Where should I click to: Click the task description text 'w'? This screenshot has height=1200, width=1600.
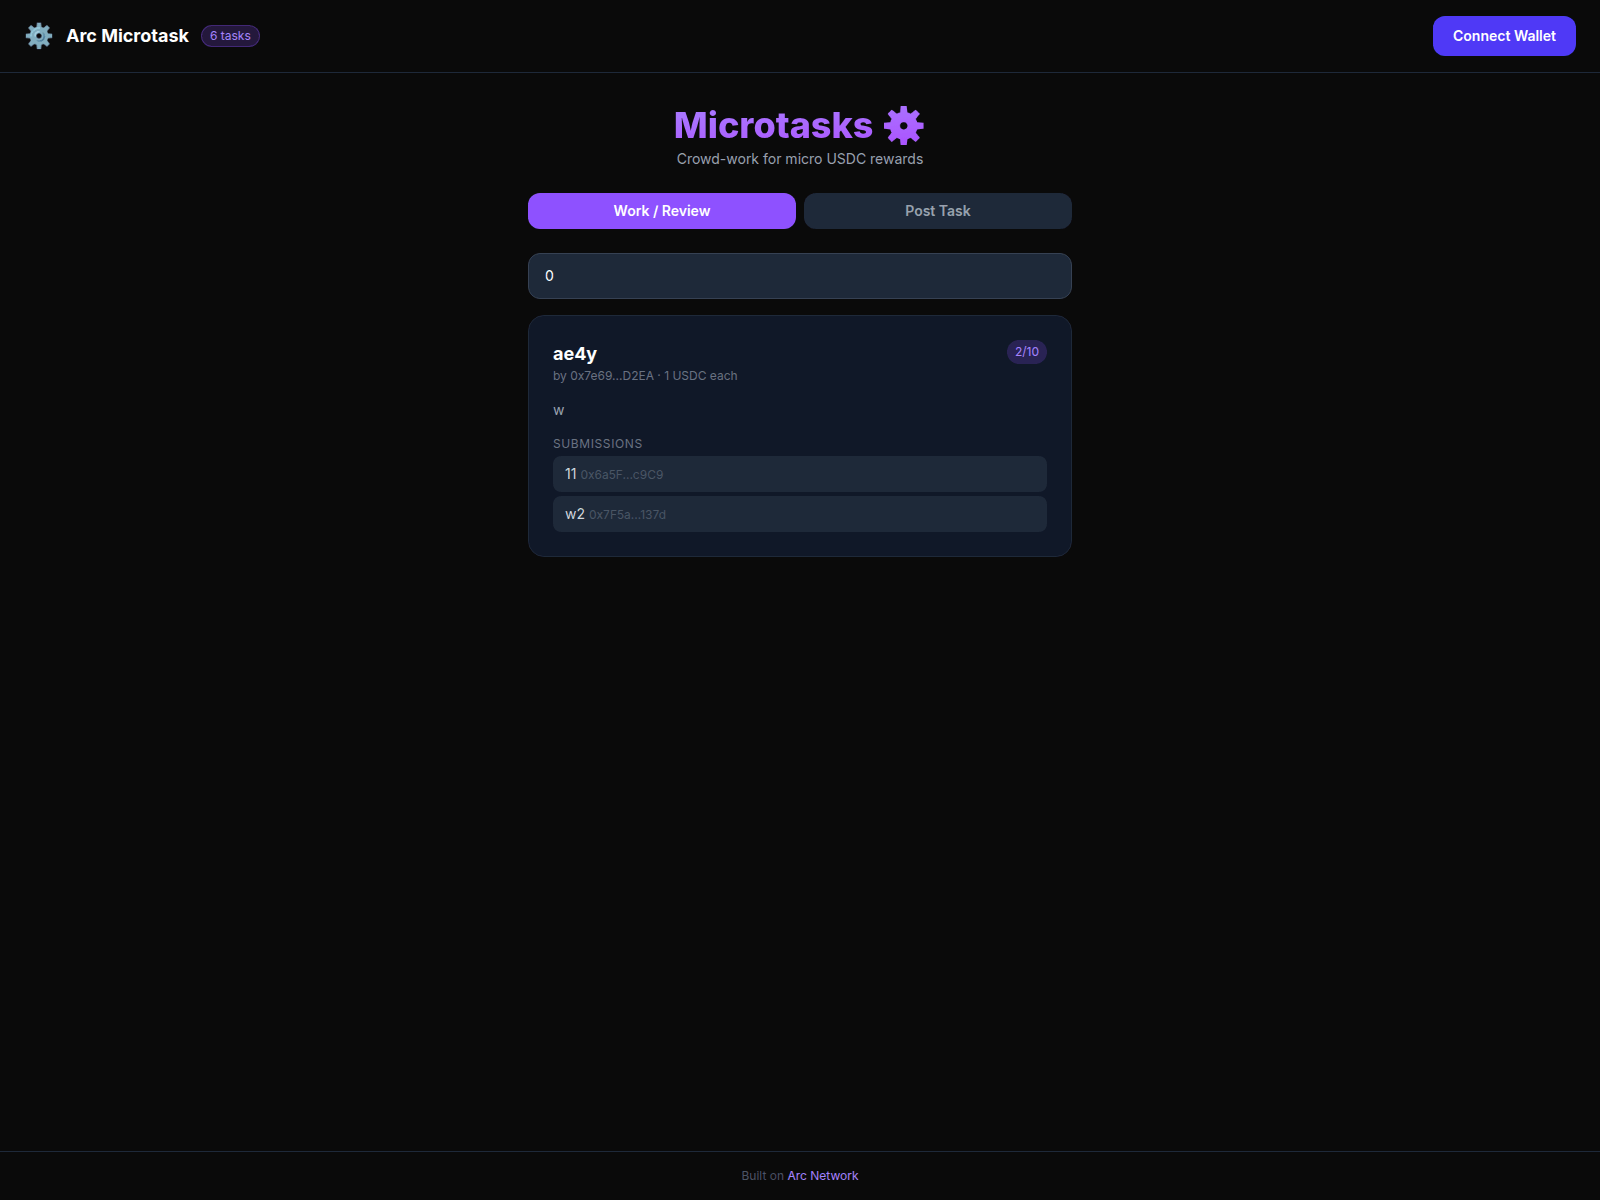click(x=558, y=411)
